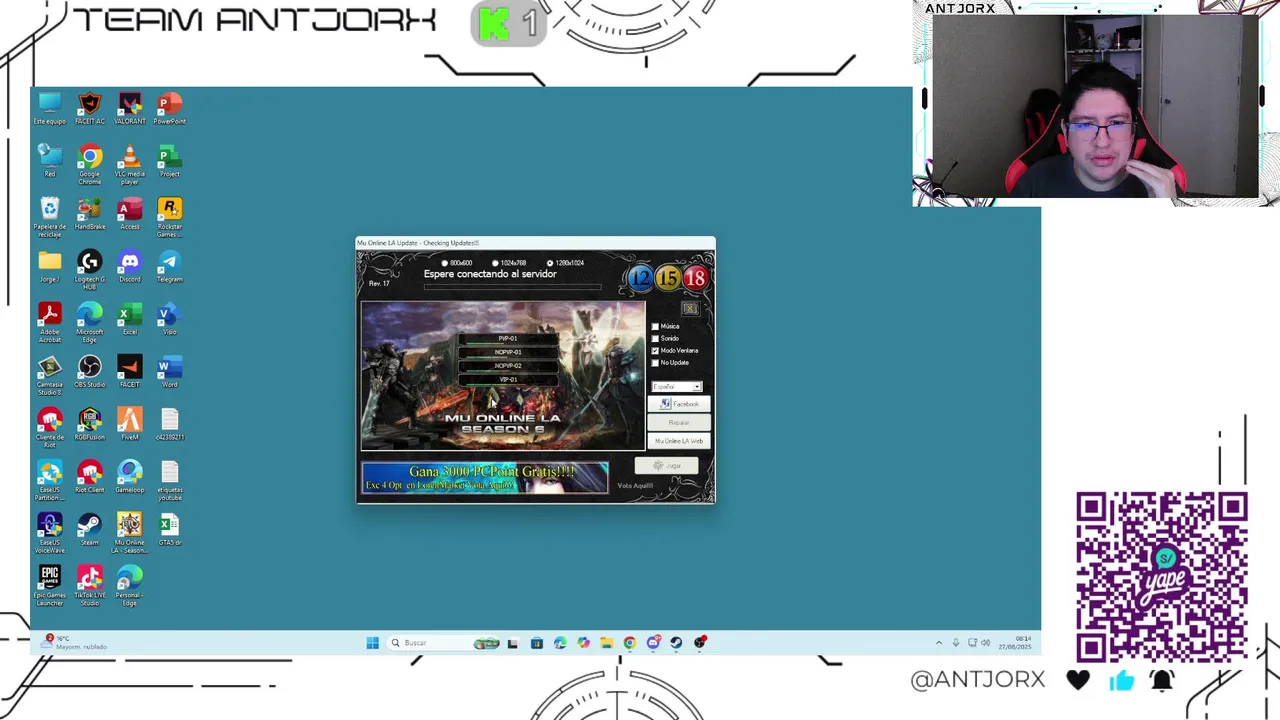Open the etiquetas youtube text file
This screenshot has width=1280, height=720.
170,481
